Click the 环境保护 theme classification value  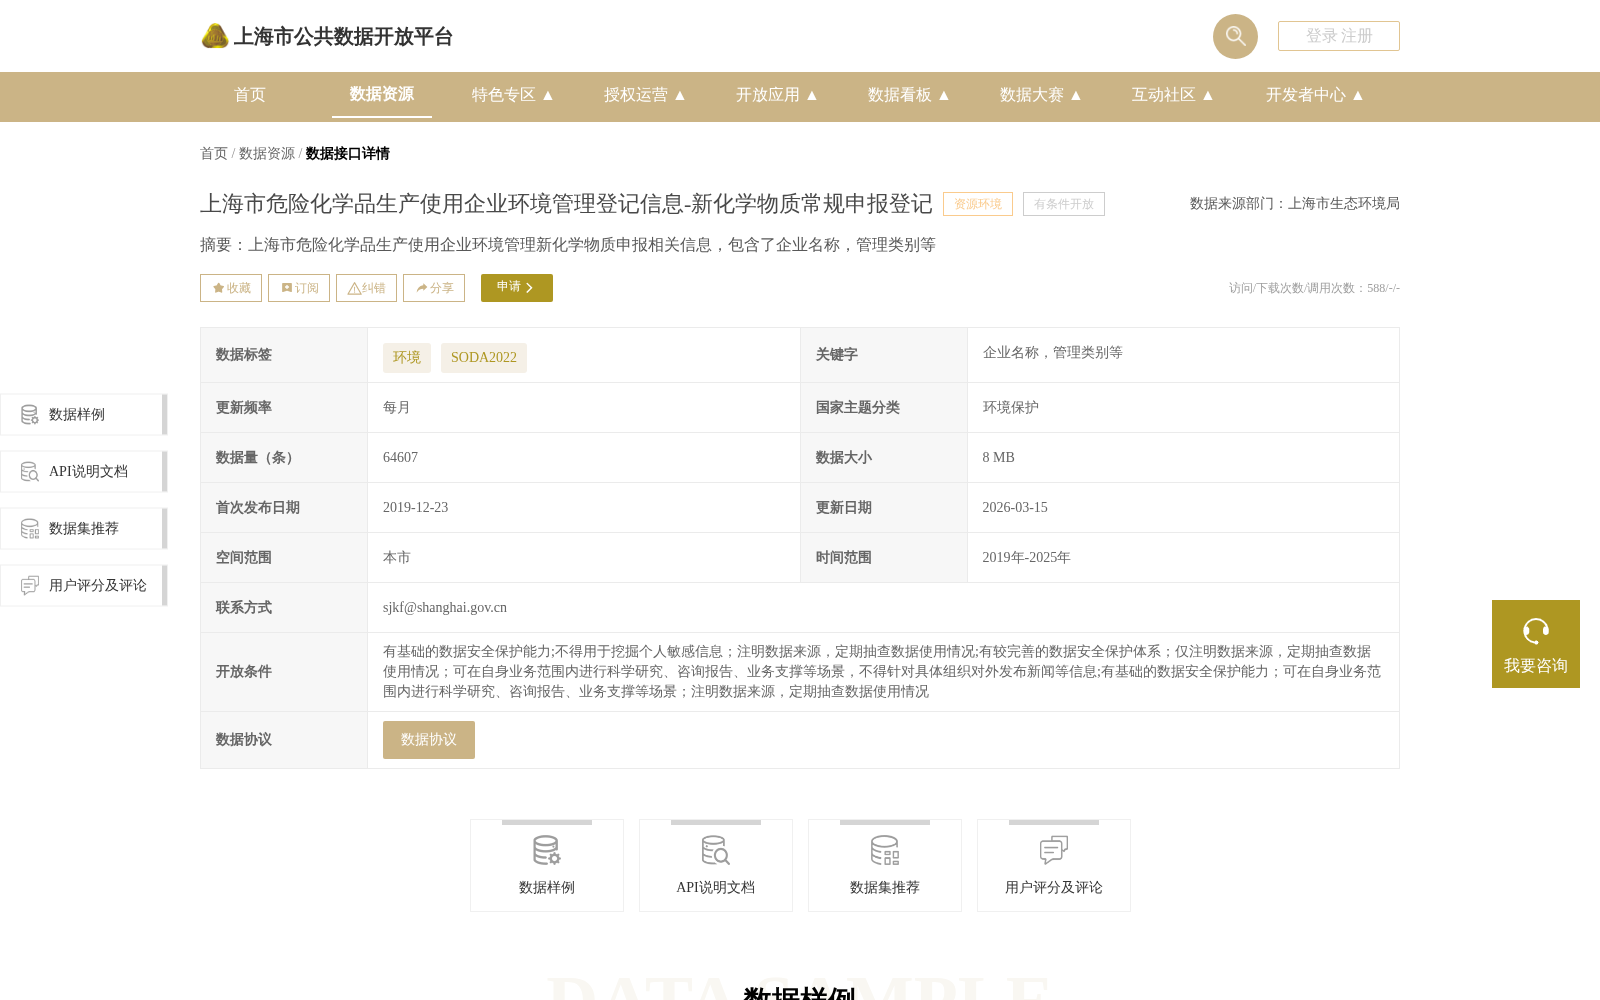click(x=1010, y=408)
